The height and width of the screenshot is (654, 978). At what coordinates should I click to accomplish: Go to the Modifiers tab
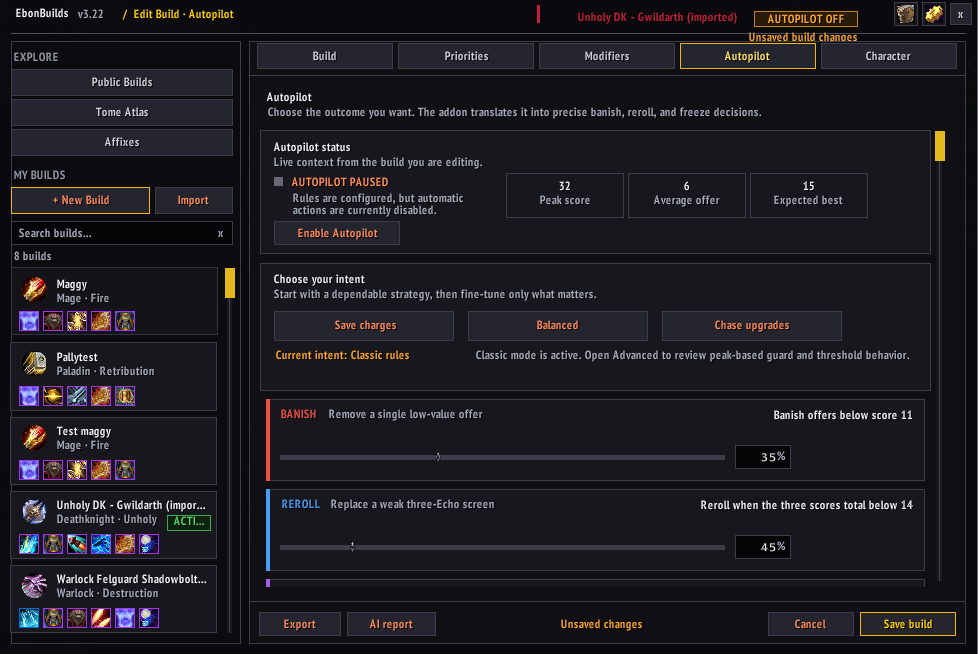(606, 56)
